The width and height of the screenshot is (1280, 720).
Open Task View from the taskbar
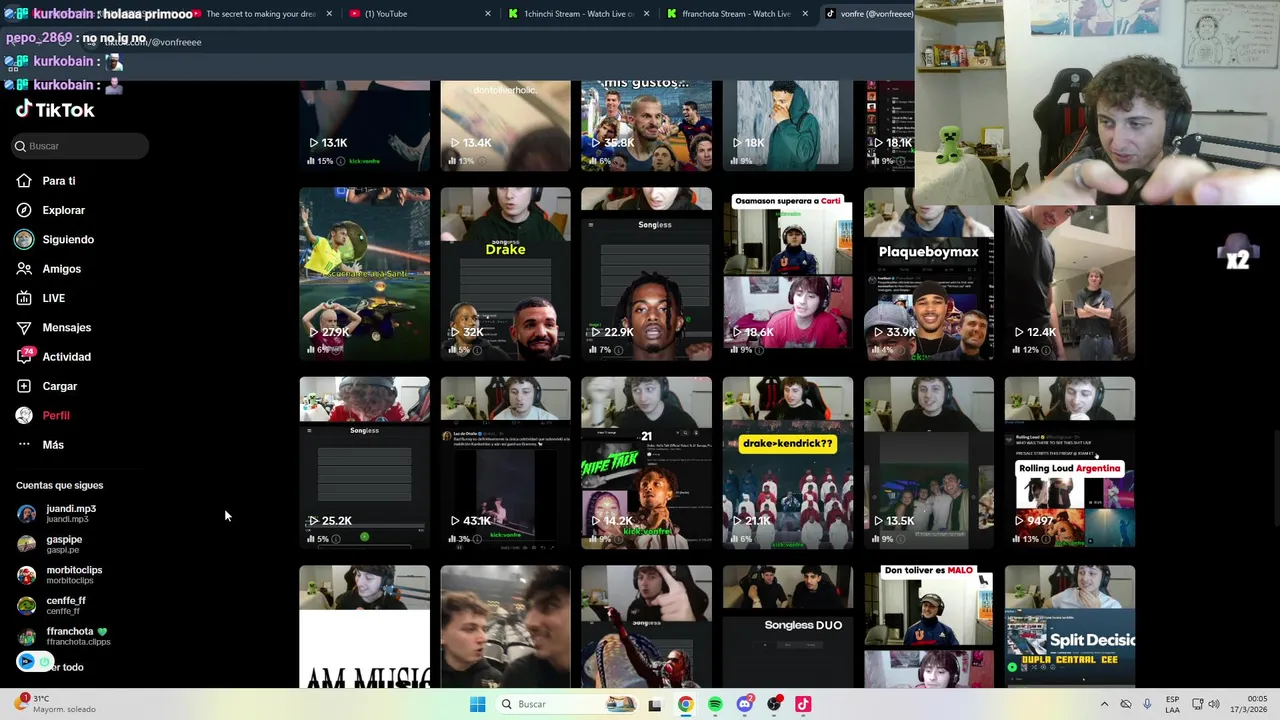point(655,704)
